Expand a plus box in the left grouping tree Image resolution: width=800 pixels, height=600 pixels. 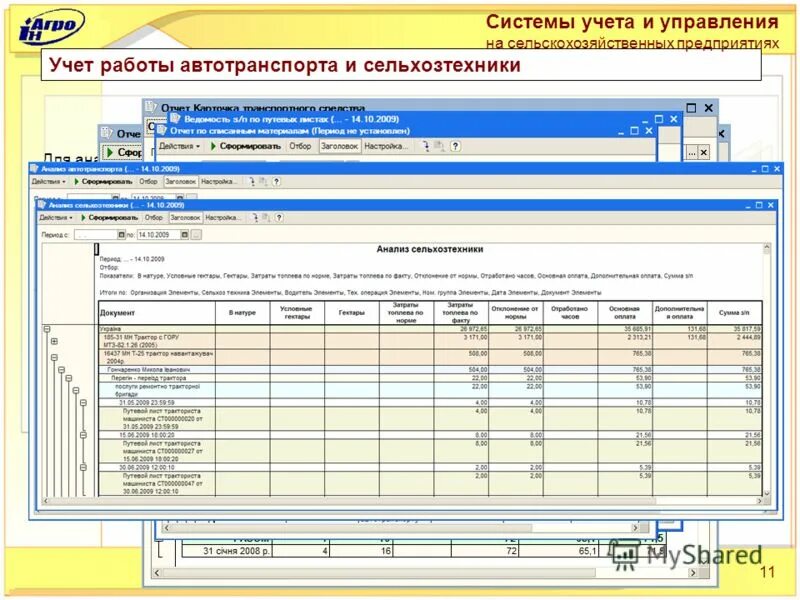pos(54,340)
